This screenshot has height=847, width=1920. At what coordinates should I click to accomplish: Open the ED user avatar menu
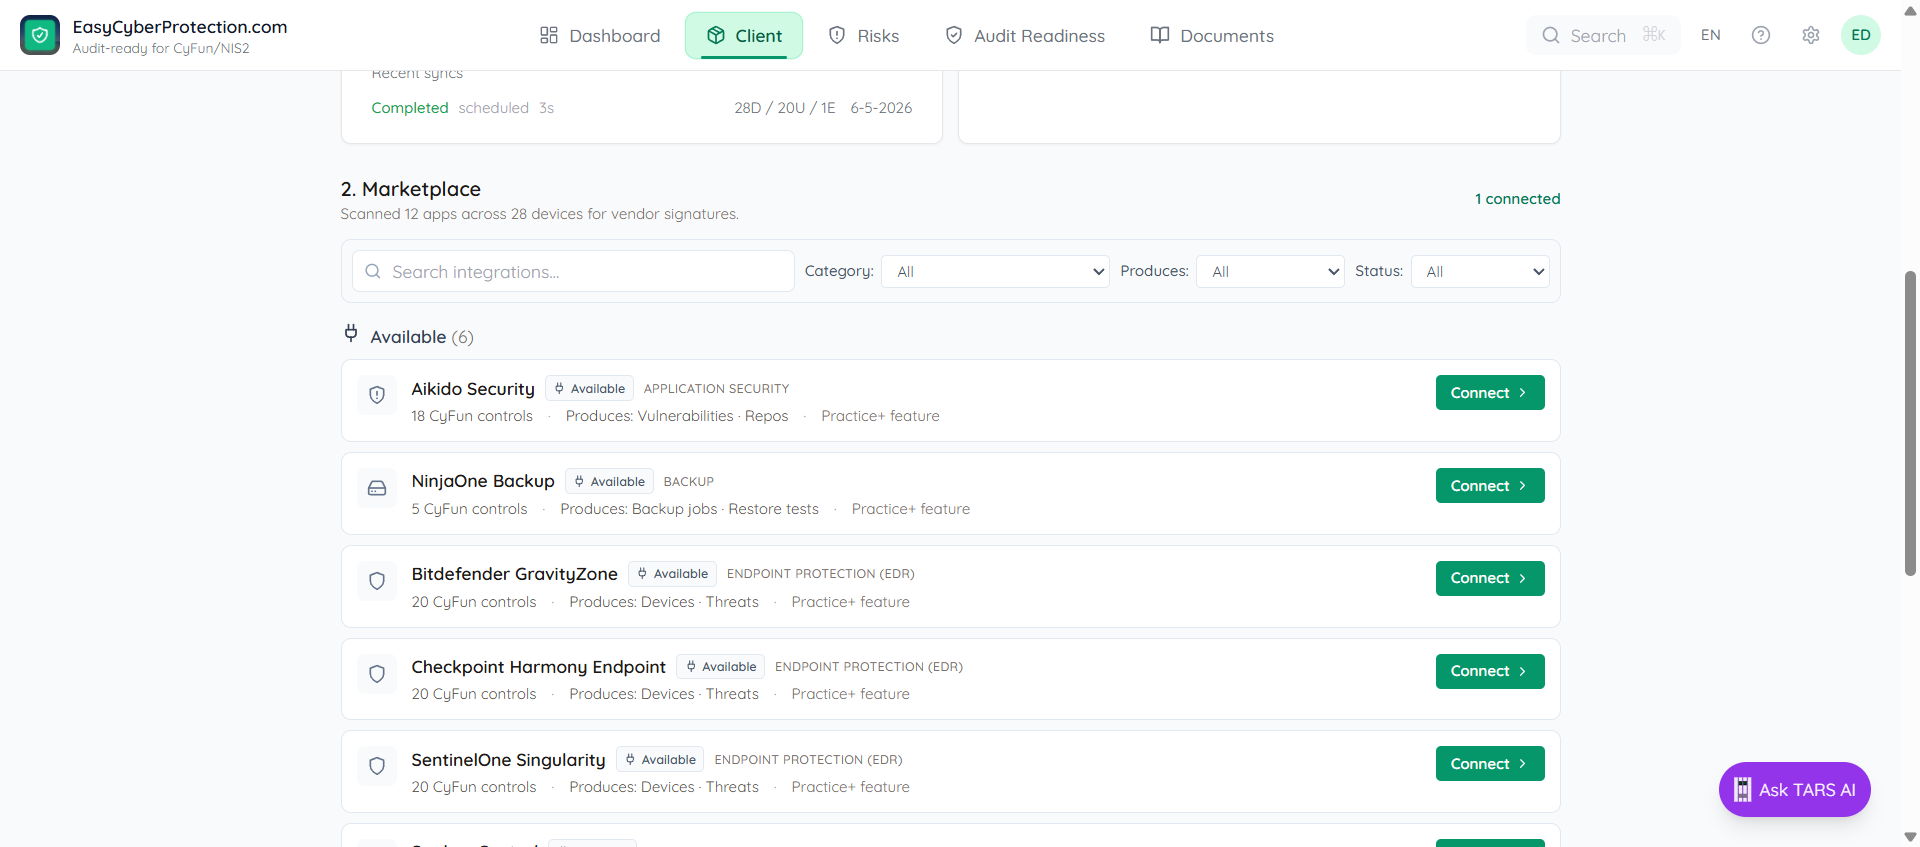click(x=1861, y=35)
